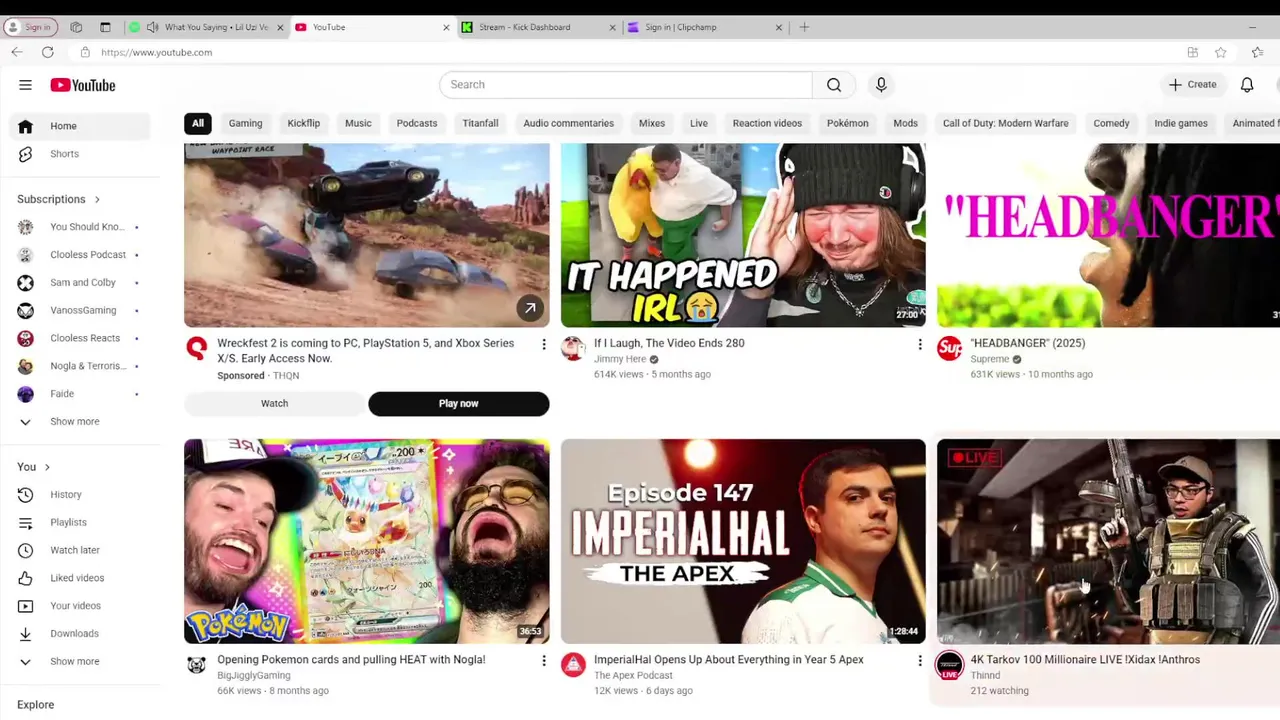The height and width of the screenshot is (720, 1280).
Task: Select the Pokémon filter chip
Action: click(848, 123)
